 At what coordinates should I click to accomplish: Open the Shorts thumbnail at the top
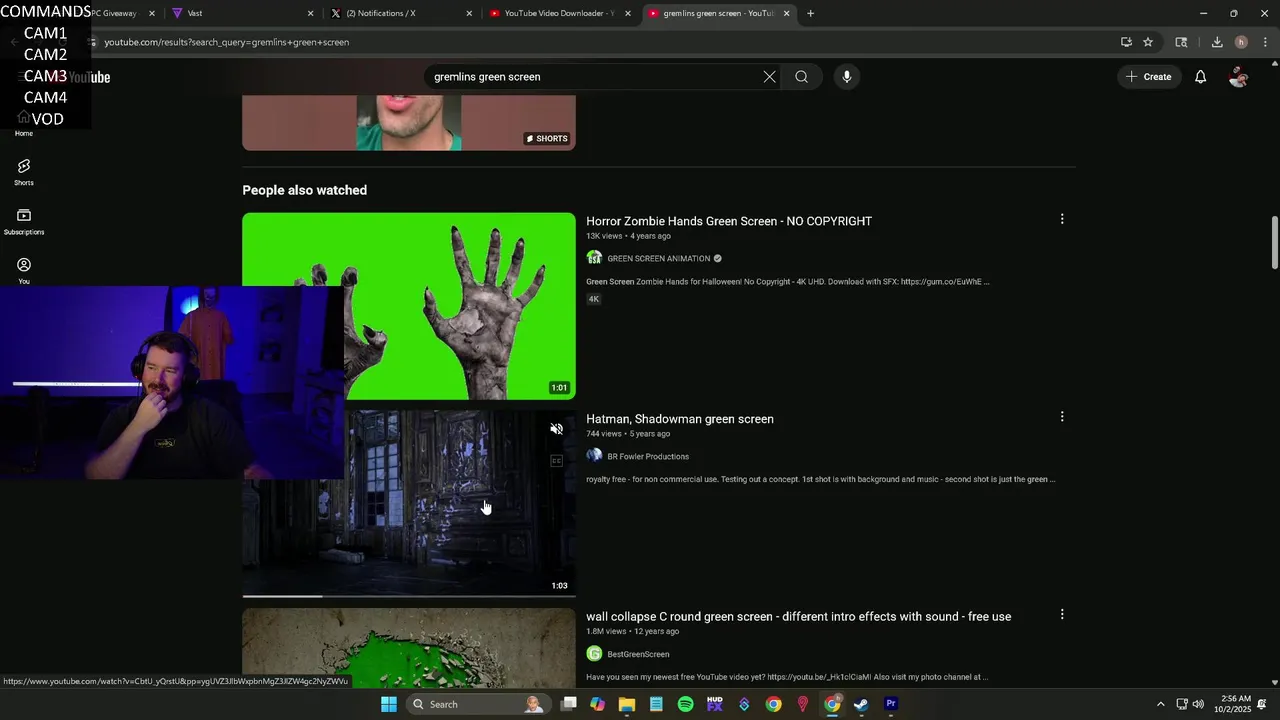[x=409, y=122]
